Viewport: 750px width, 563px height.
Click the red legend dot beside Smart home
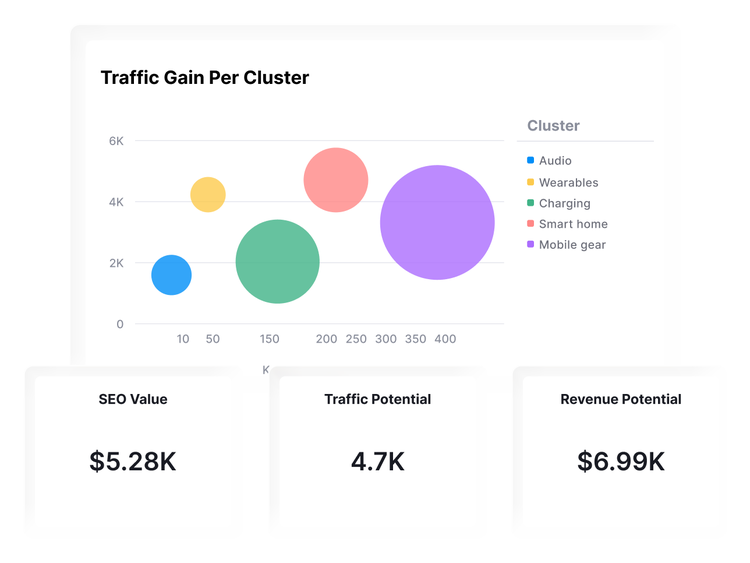coord(531,224)
